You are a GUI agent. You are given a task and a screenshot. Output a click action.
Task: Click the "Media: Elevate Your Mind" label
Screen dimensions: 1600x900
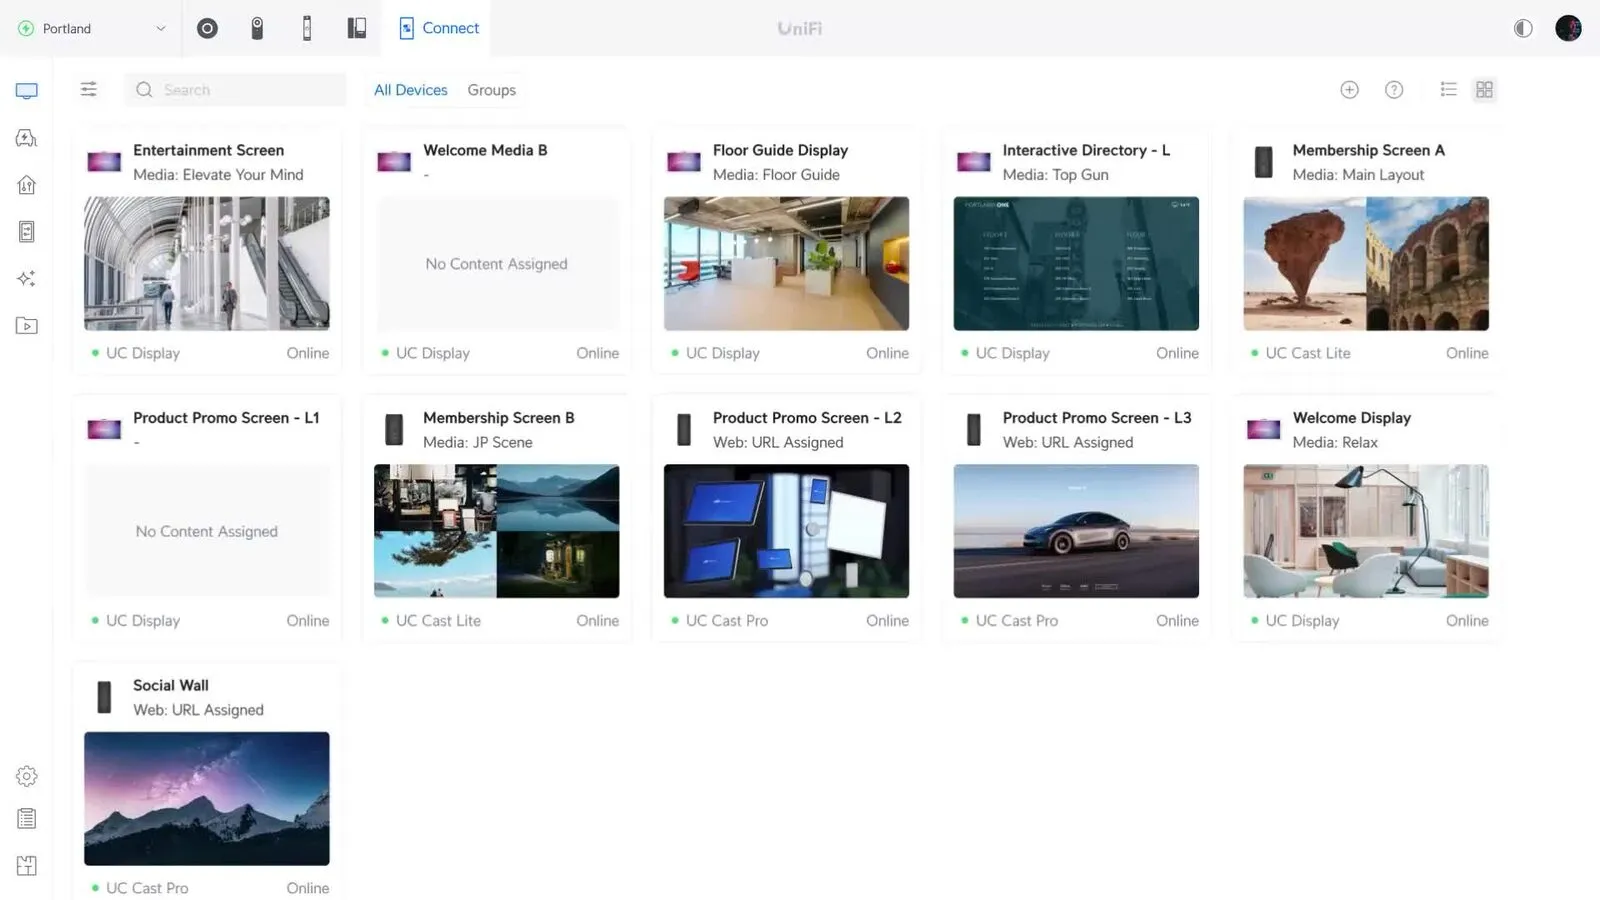218,175
